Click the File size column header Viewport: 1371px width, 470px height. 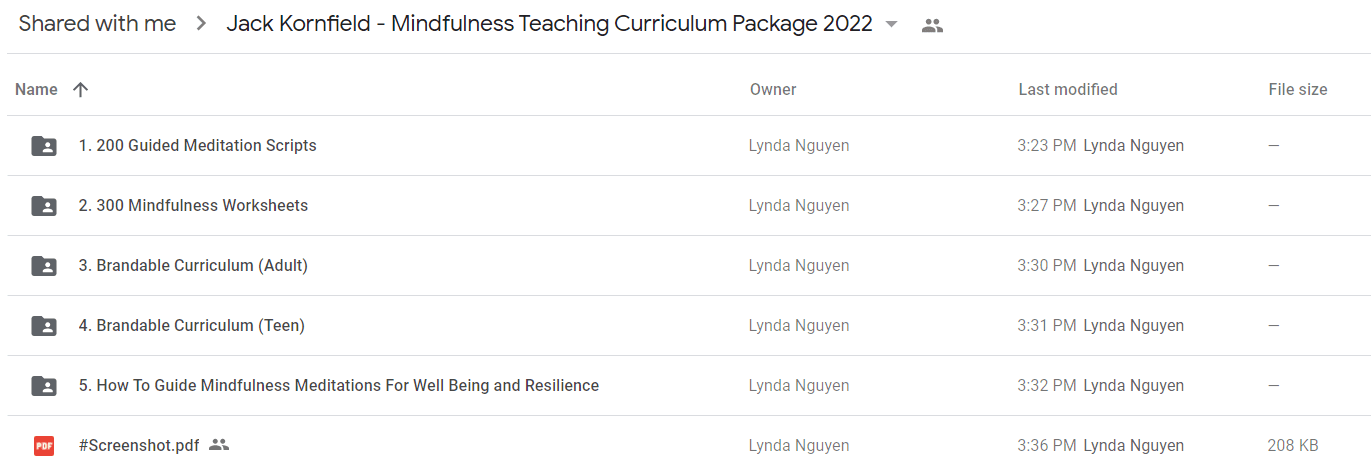(1298, 89)
